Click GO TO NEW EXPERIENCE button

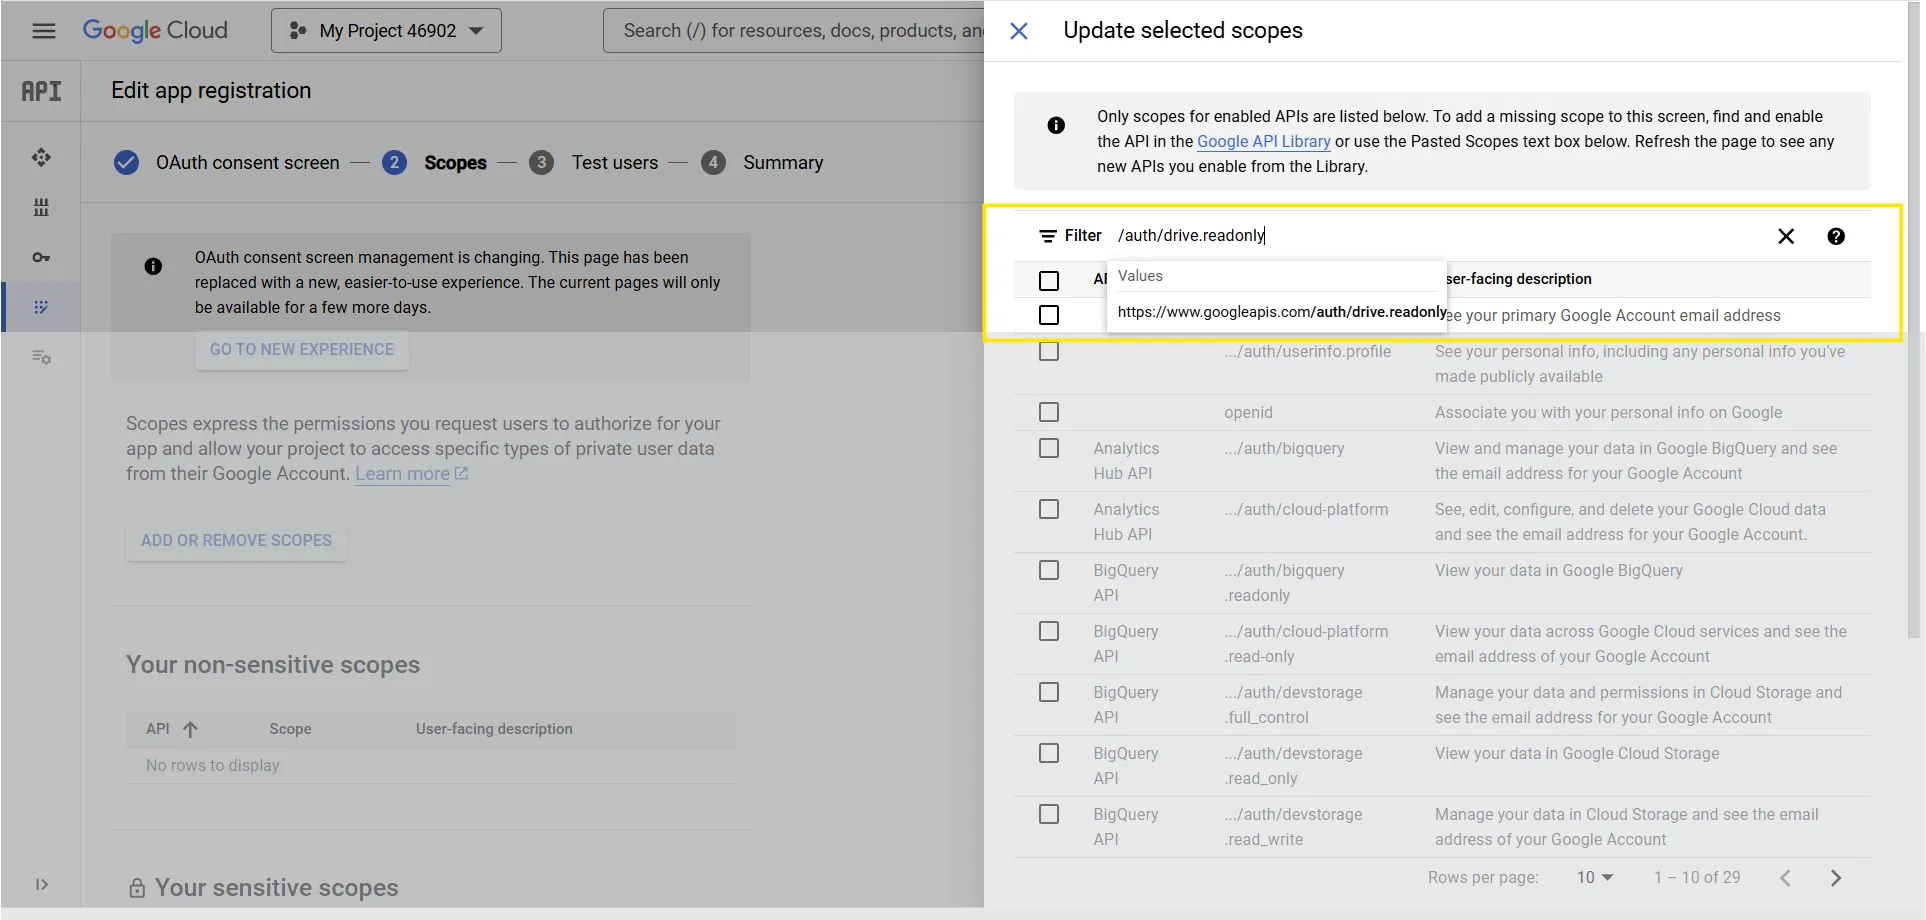click(302, 349)
